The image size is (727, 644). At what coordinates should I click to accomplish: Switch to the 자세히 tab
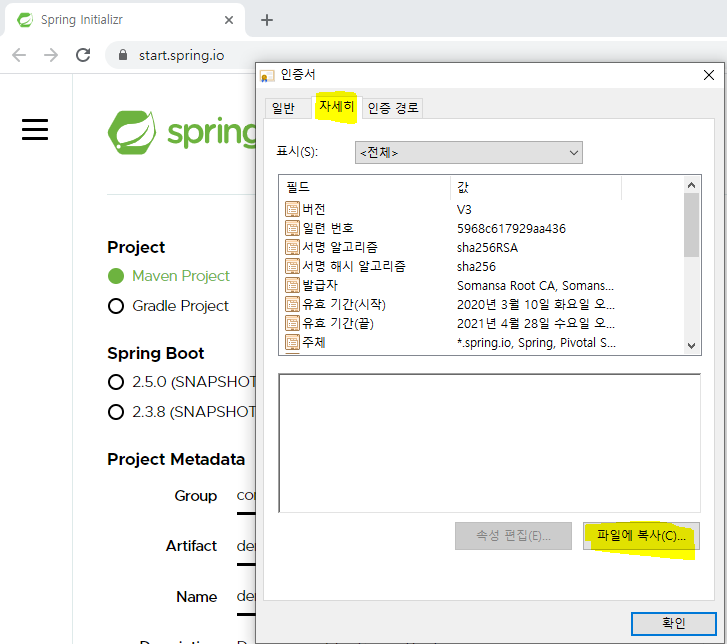coord(337,107)
